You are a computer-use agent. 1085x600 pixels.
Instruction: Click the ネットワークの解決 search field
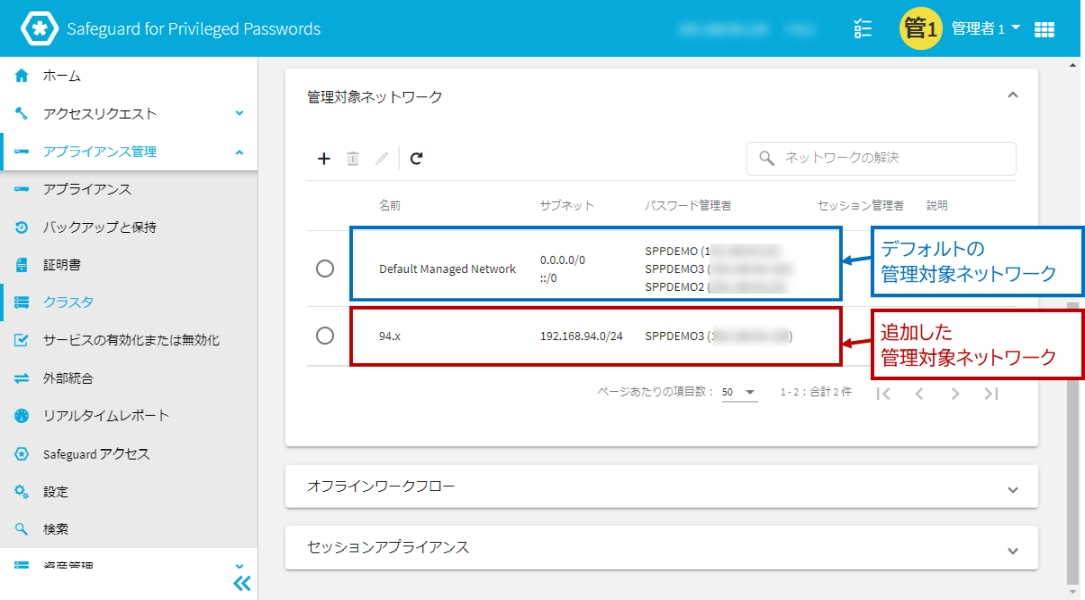(x=881, y=158)
